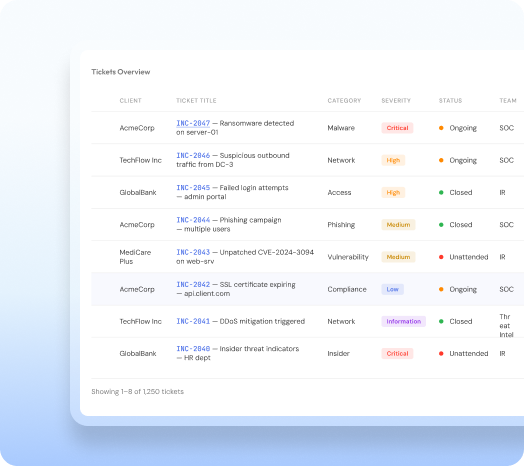Open ticket link INC-2841
Viewport: 524px width, 466px height.
[x=193, y=321]
